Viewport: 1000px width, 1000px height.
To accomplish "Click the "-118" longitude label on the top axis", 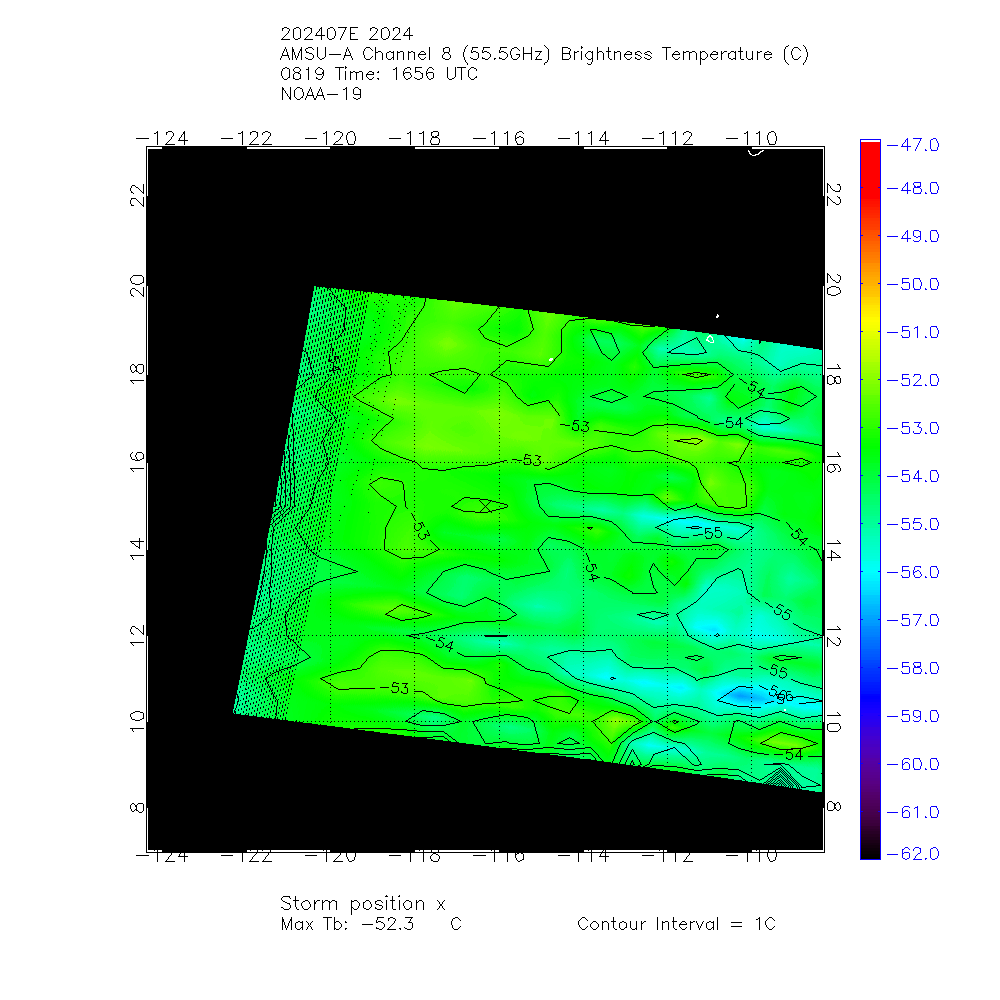I will click(415, 138).
